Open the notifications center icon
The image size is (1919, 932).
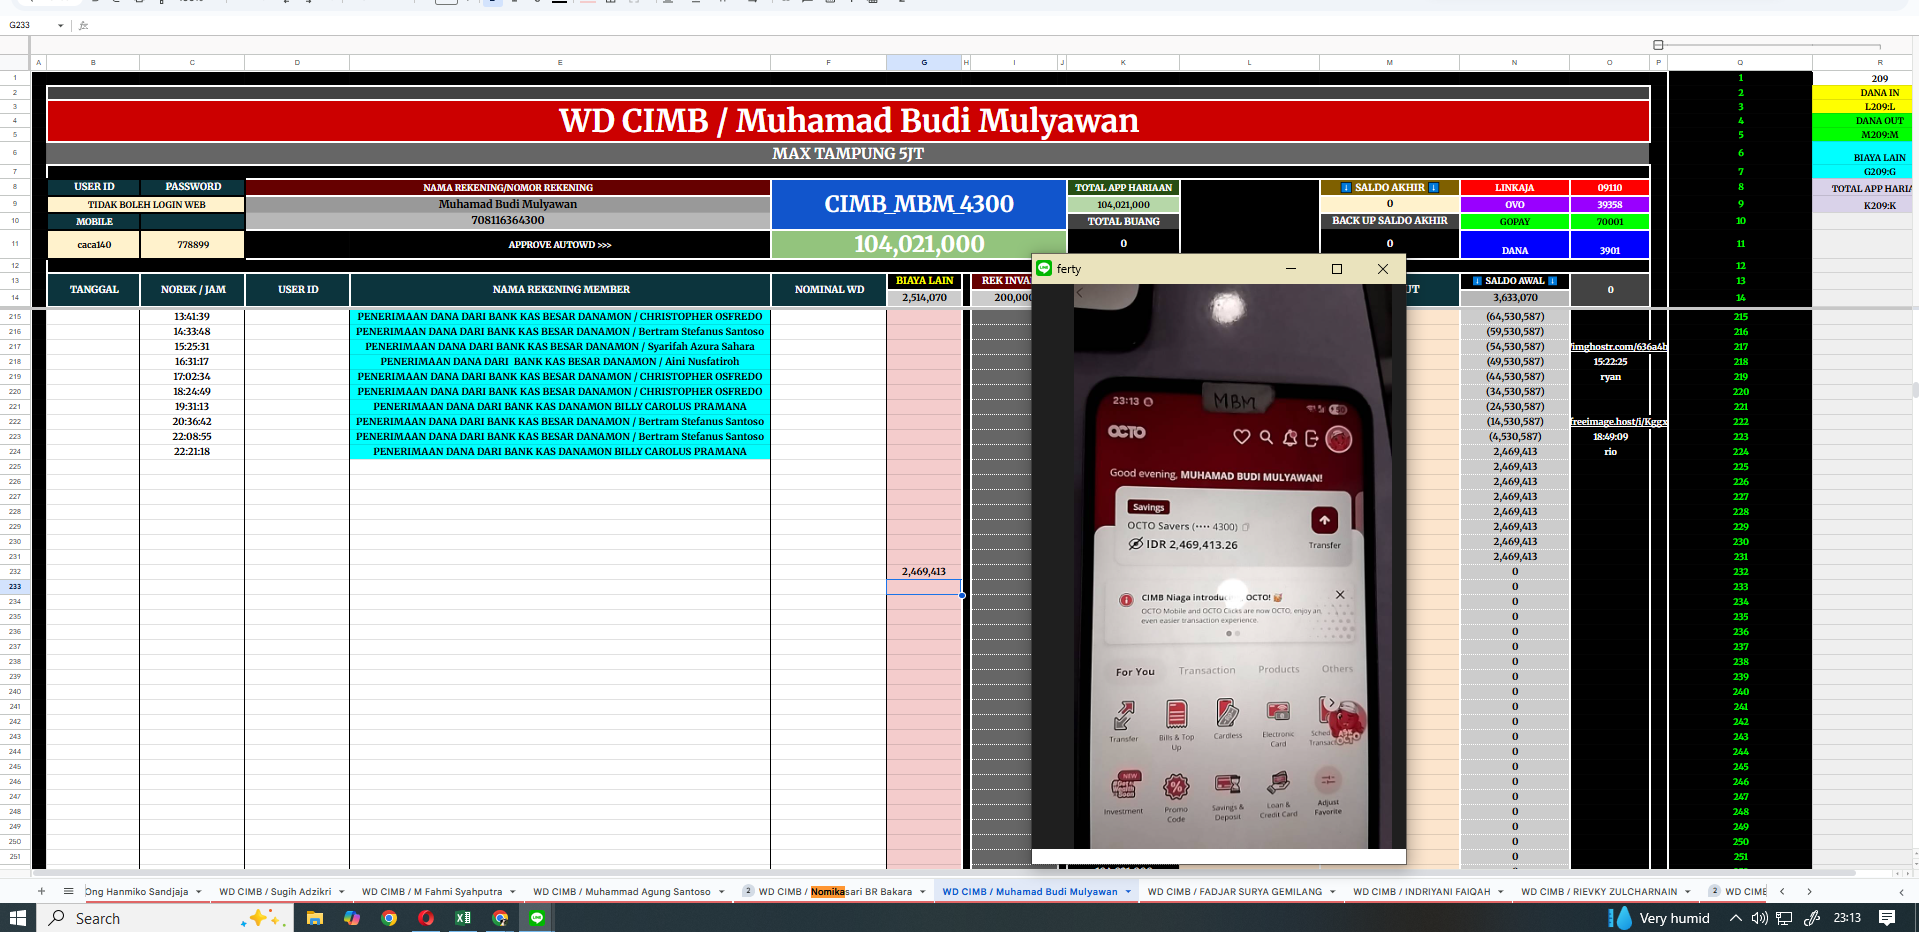(x=1887, y=918)
